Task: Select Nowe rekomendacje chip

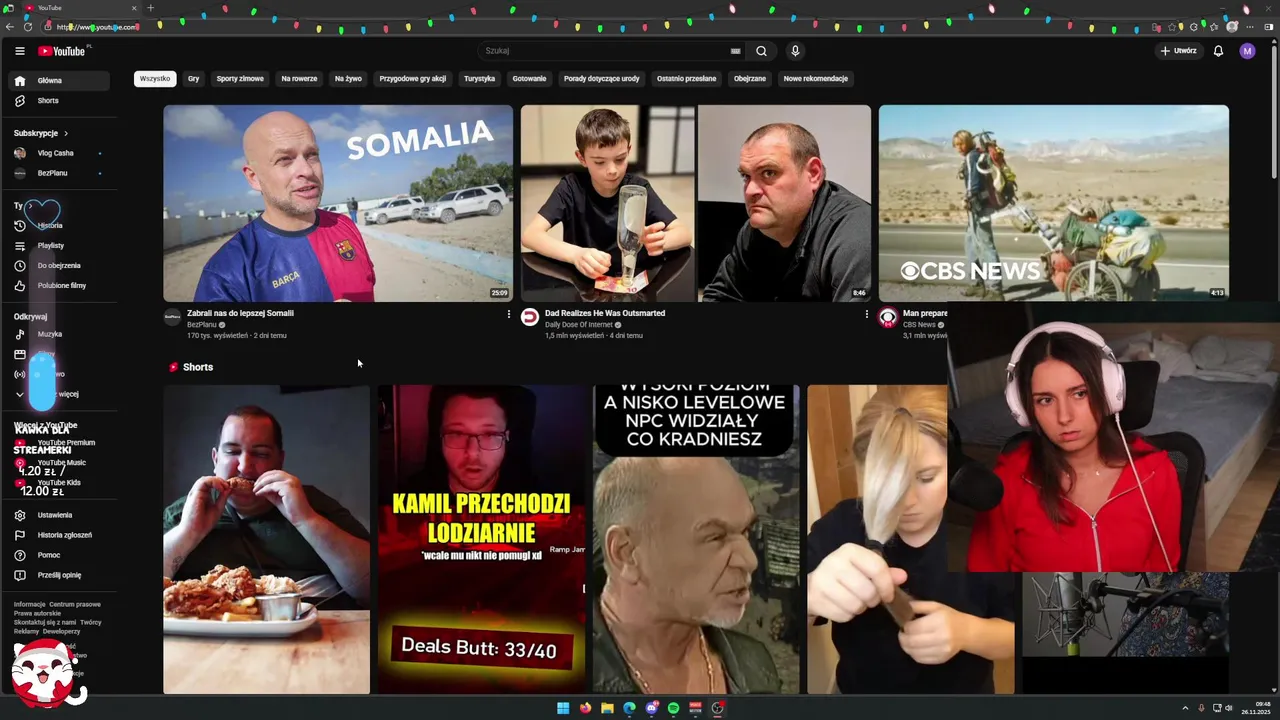Action: point(816,79)
